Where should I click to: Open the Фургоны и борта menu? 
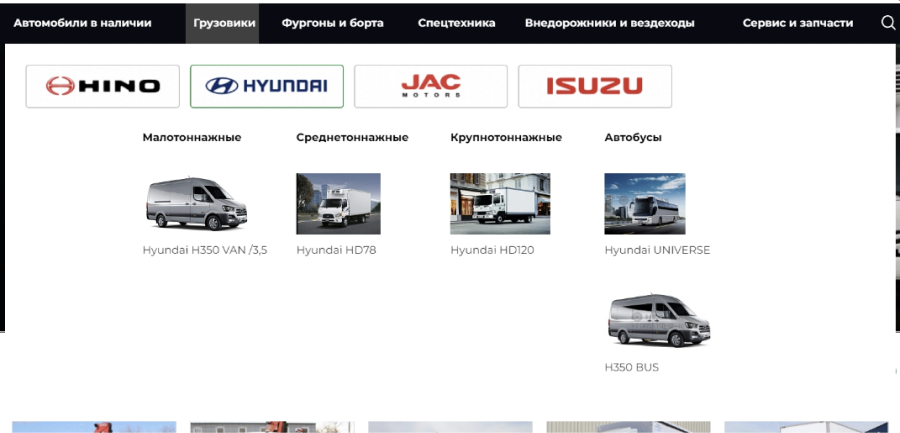[x=332, y=23]
